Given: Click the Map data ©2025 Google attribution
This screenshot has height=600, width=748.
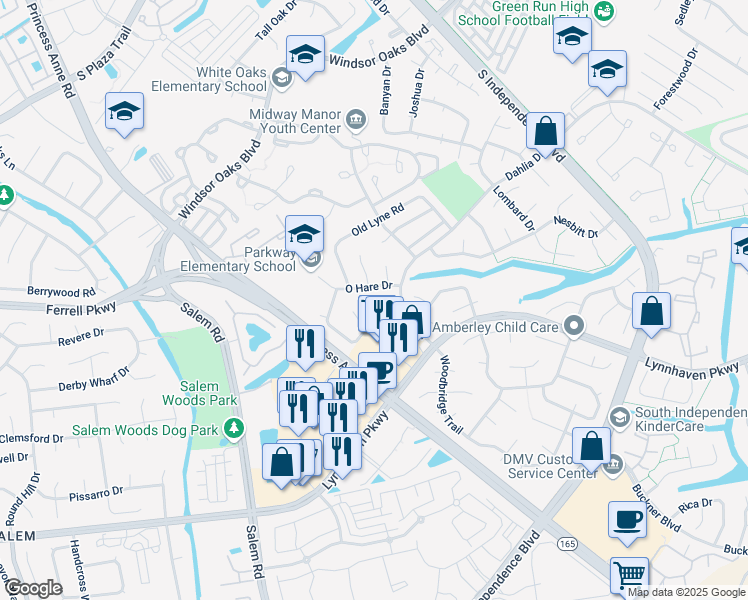Looking at the screenshot, I should [686, 592].
